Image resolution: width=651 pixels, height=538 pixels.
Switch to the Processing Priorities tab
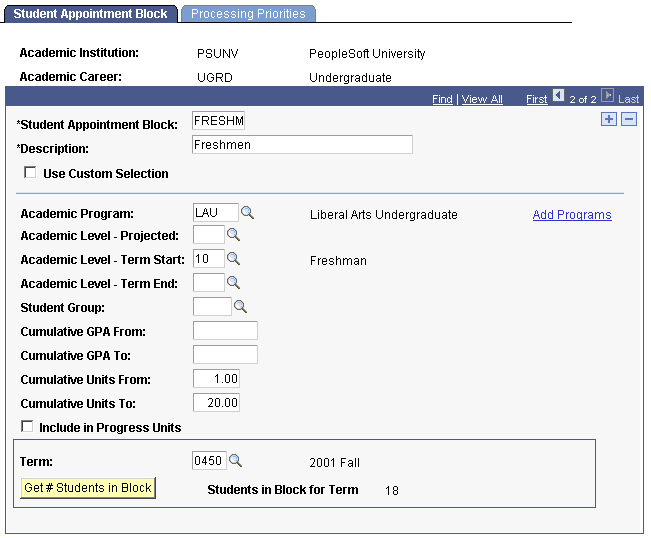click(x=248, y=14)
